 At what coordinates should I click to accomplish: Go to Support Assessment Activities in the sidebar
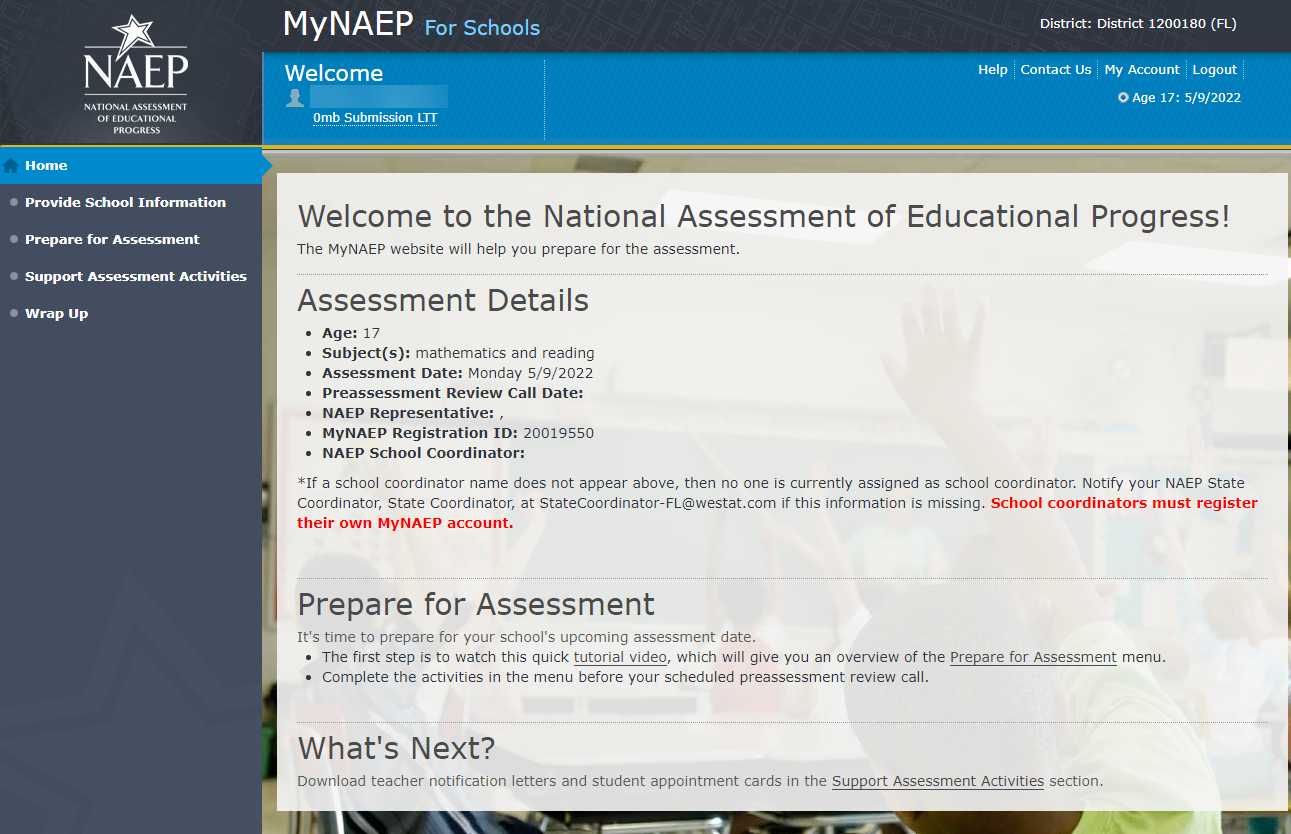point(136,277)
